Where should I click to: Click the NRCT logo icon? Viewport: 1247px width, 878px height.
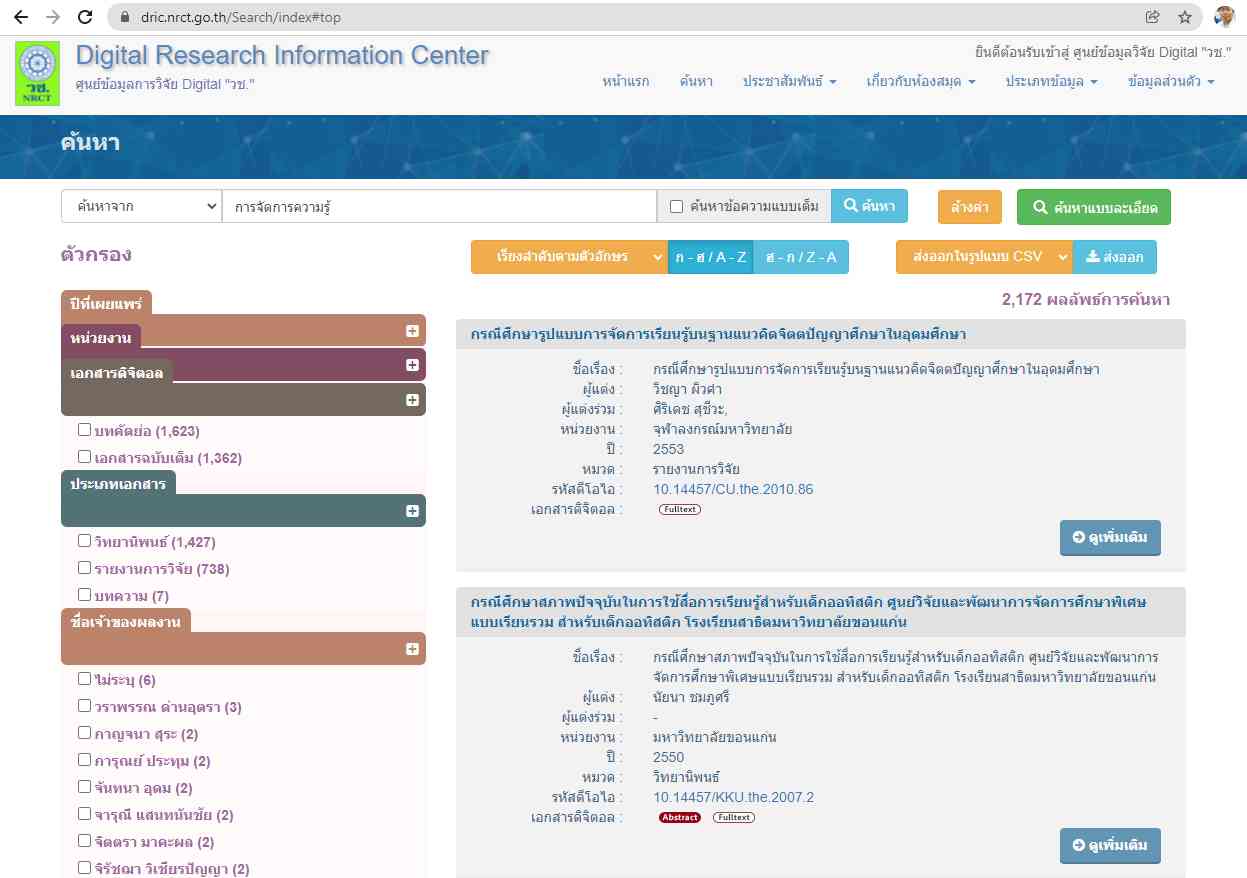tap(38, 73)
